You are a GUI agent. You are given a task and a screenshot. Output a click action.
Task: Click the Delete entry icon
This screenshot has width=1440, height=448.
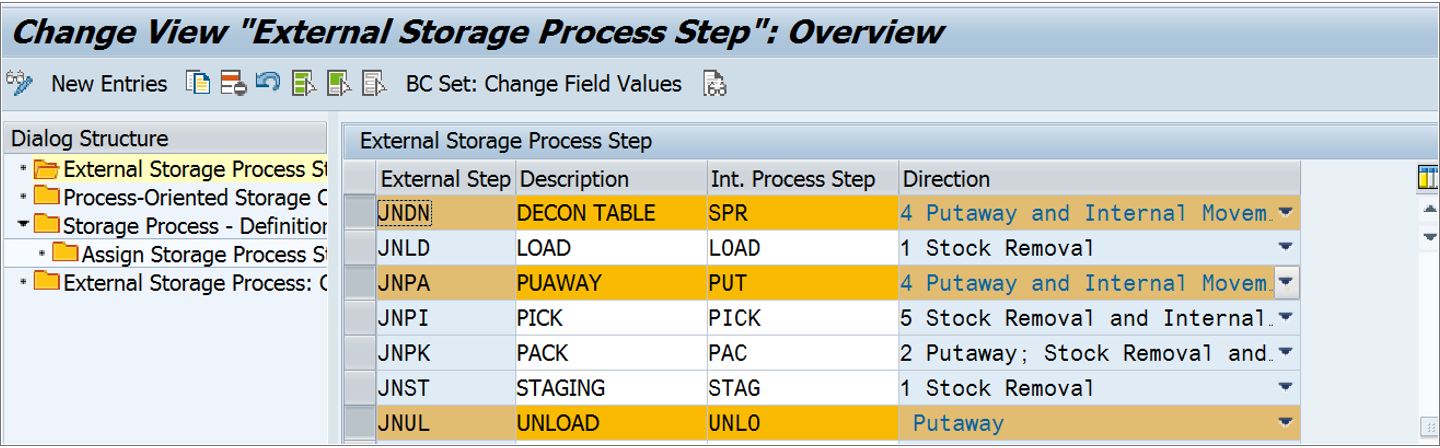233,83
